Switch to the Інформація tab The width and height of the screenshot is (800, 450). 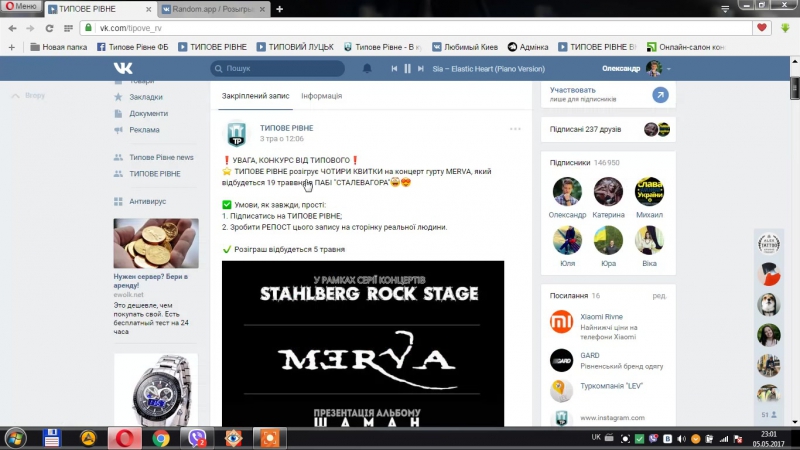[321, 96]
